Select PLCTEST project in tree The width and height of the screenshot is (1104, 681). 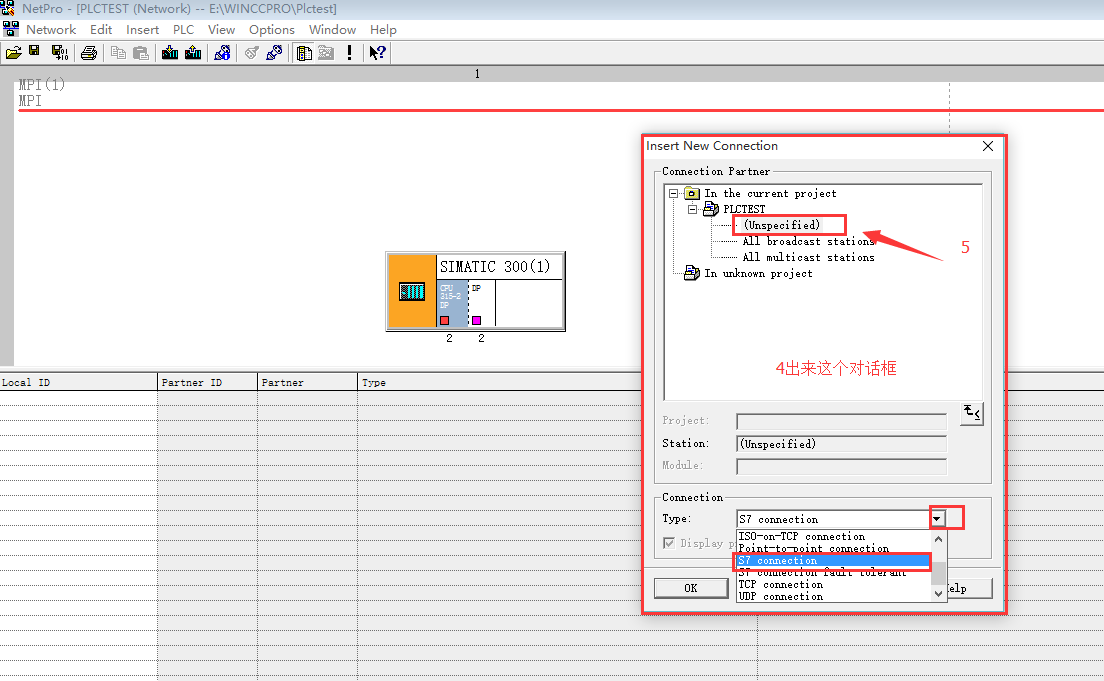pos(744,209)
